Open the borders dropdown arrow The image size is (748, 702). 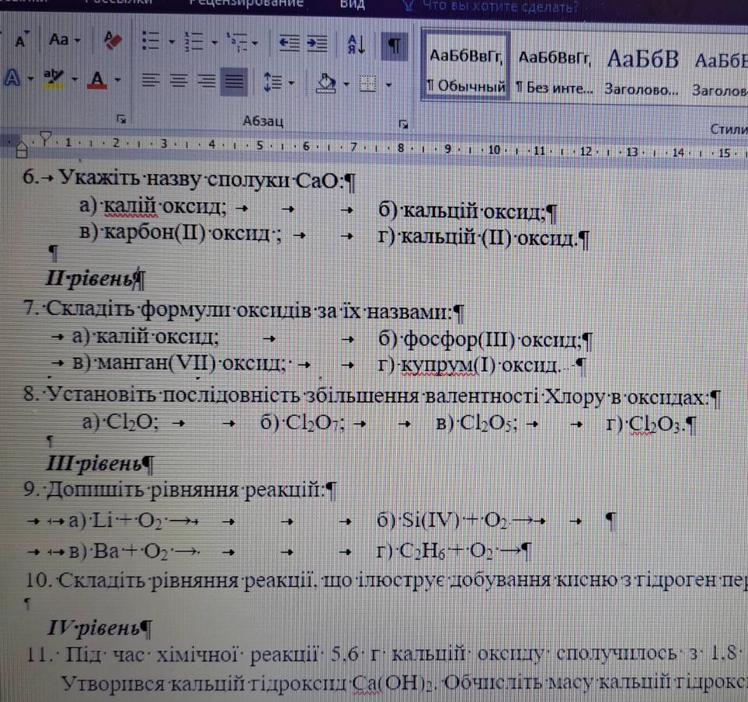pyautogui.click(x=391, y=82)
